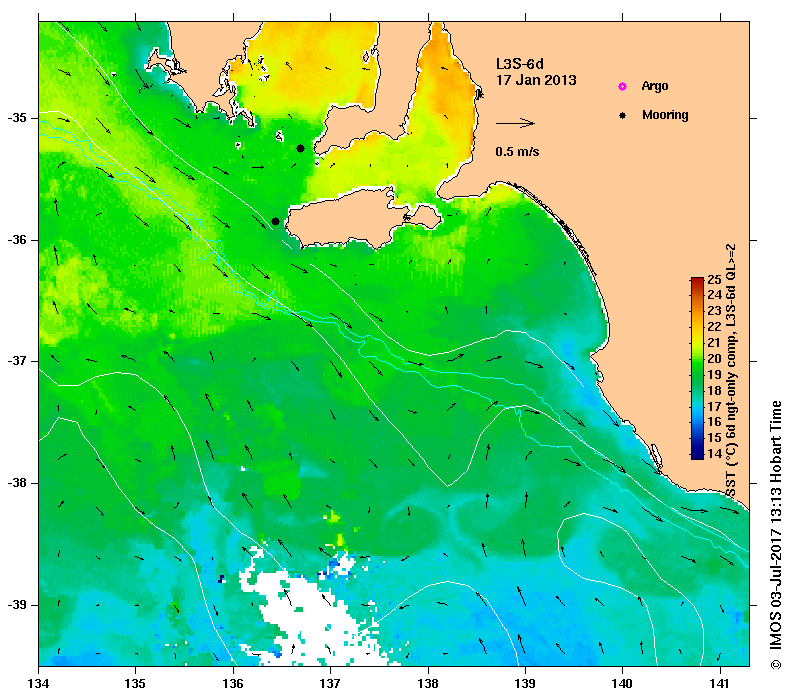
Task: Click longitude label 136
Action: [x=233, y=684]
